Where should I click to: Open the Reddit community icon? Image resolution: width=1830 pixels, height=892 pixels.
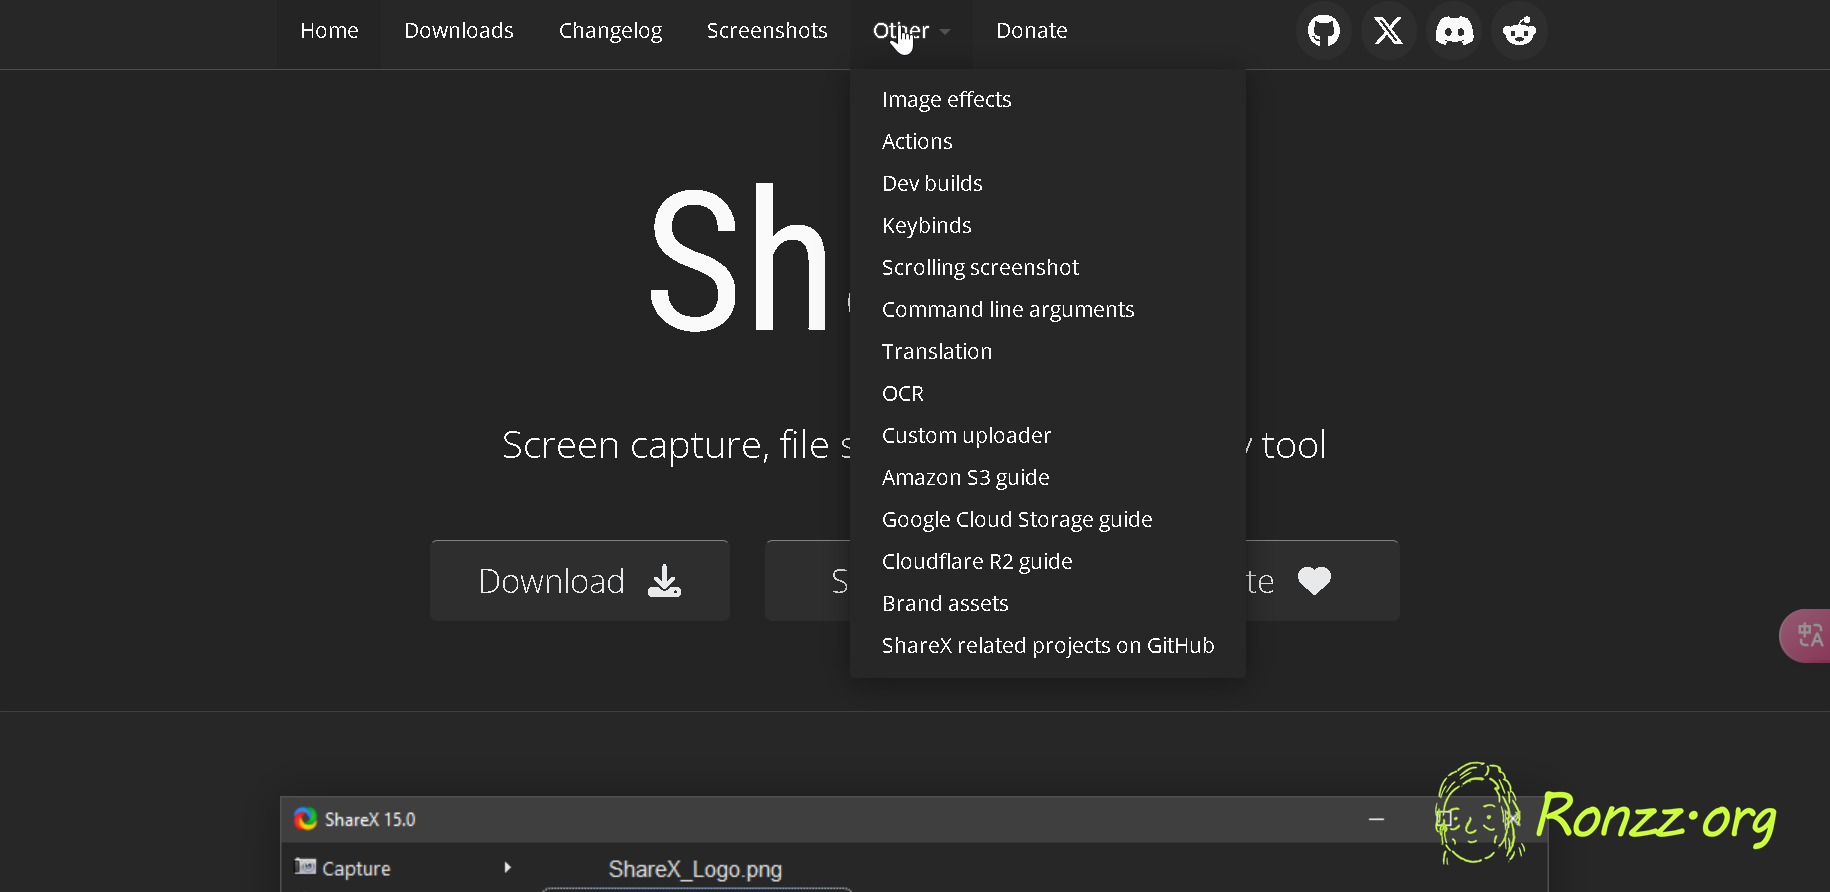tap(1520, 31)
